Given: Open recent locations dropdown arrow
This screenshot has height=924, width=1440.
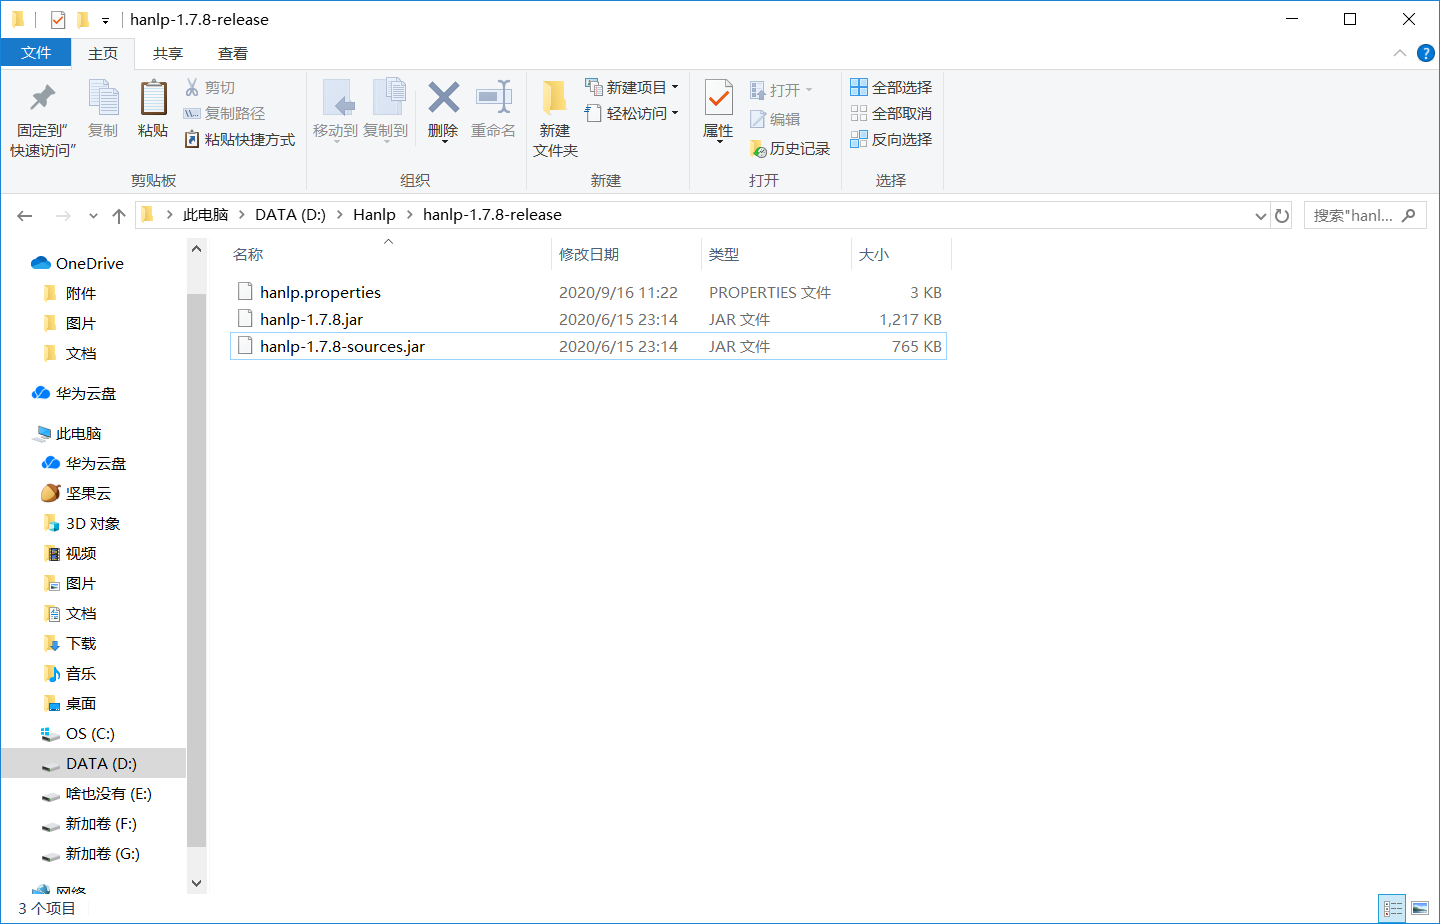Looking at the screenshot, I should [x=93, y=216].
